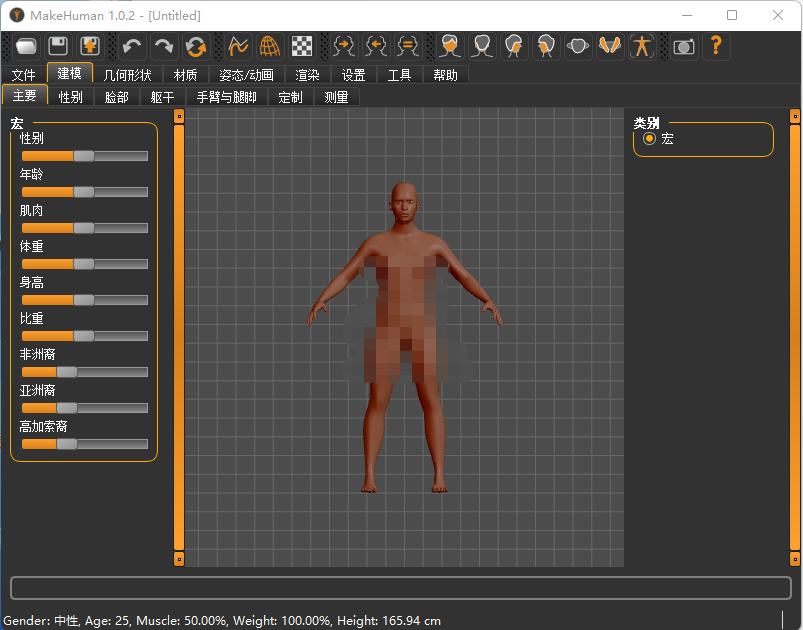
Task: Click the standing figure reset view icon
Action: 642,47
